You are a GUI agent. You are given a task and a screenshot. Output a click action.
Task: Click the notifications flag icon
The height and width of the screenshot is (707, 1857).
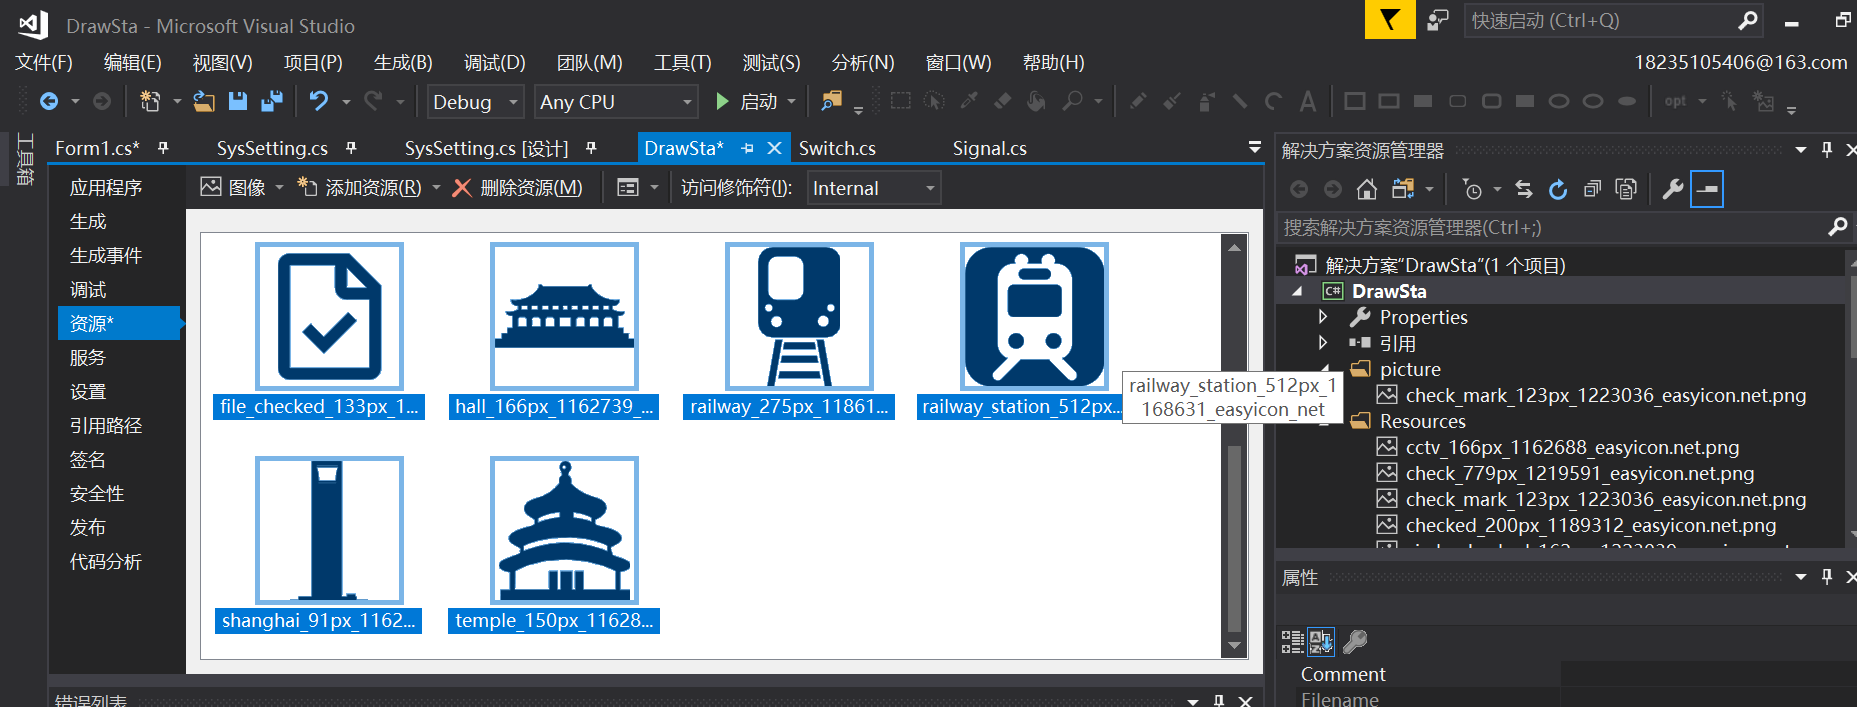click(x=1390, y=20)
